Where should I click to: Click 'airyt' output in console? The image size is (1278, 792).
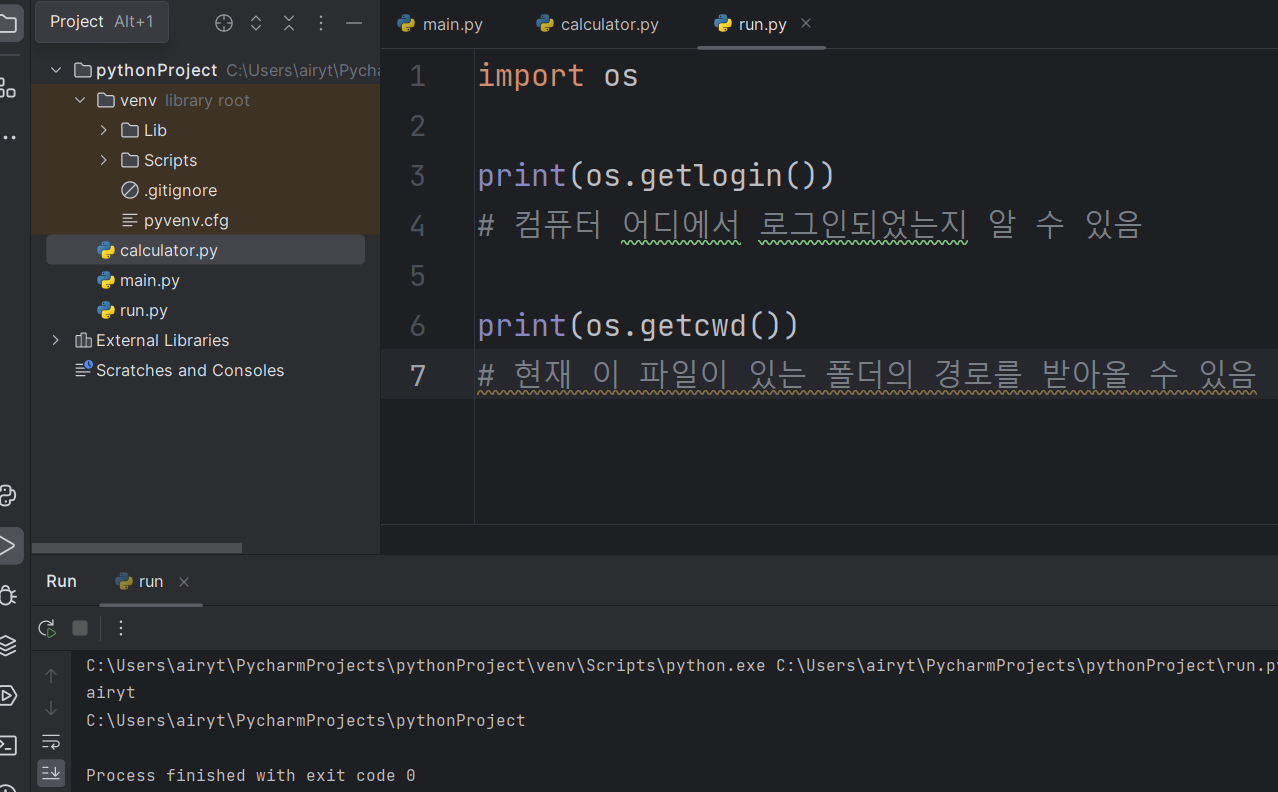pyautogui.click(x=111, y=692)
